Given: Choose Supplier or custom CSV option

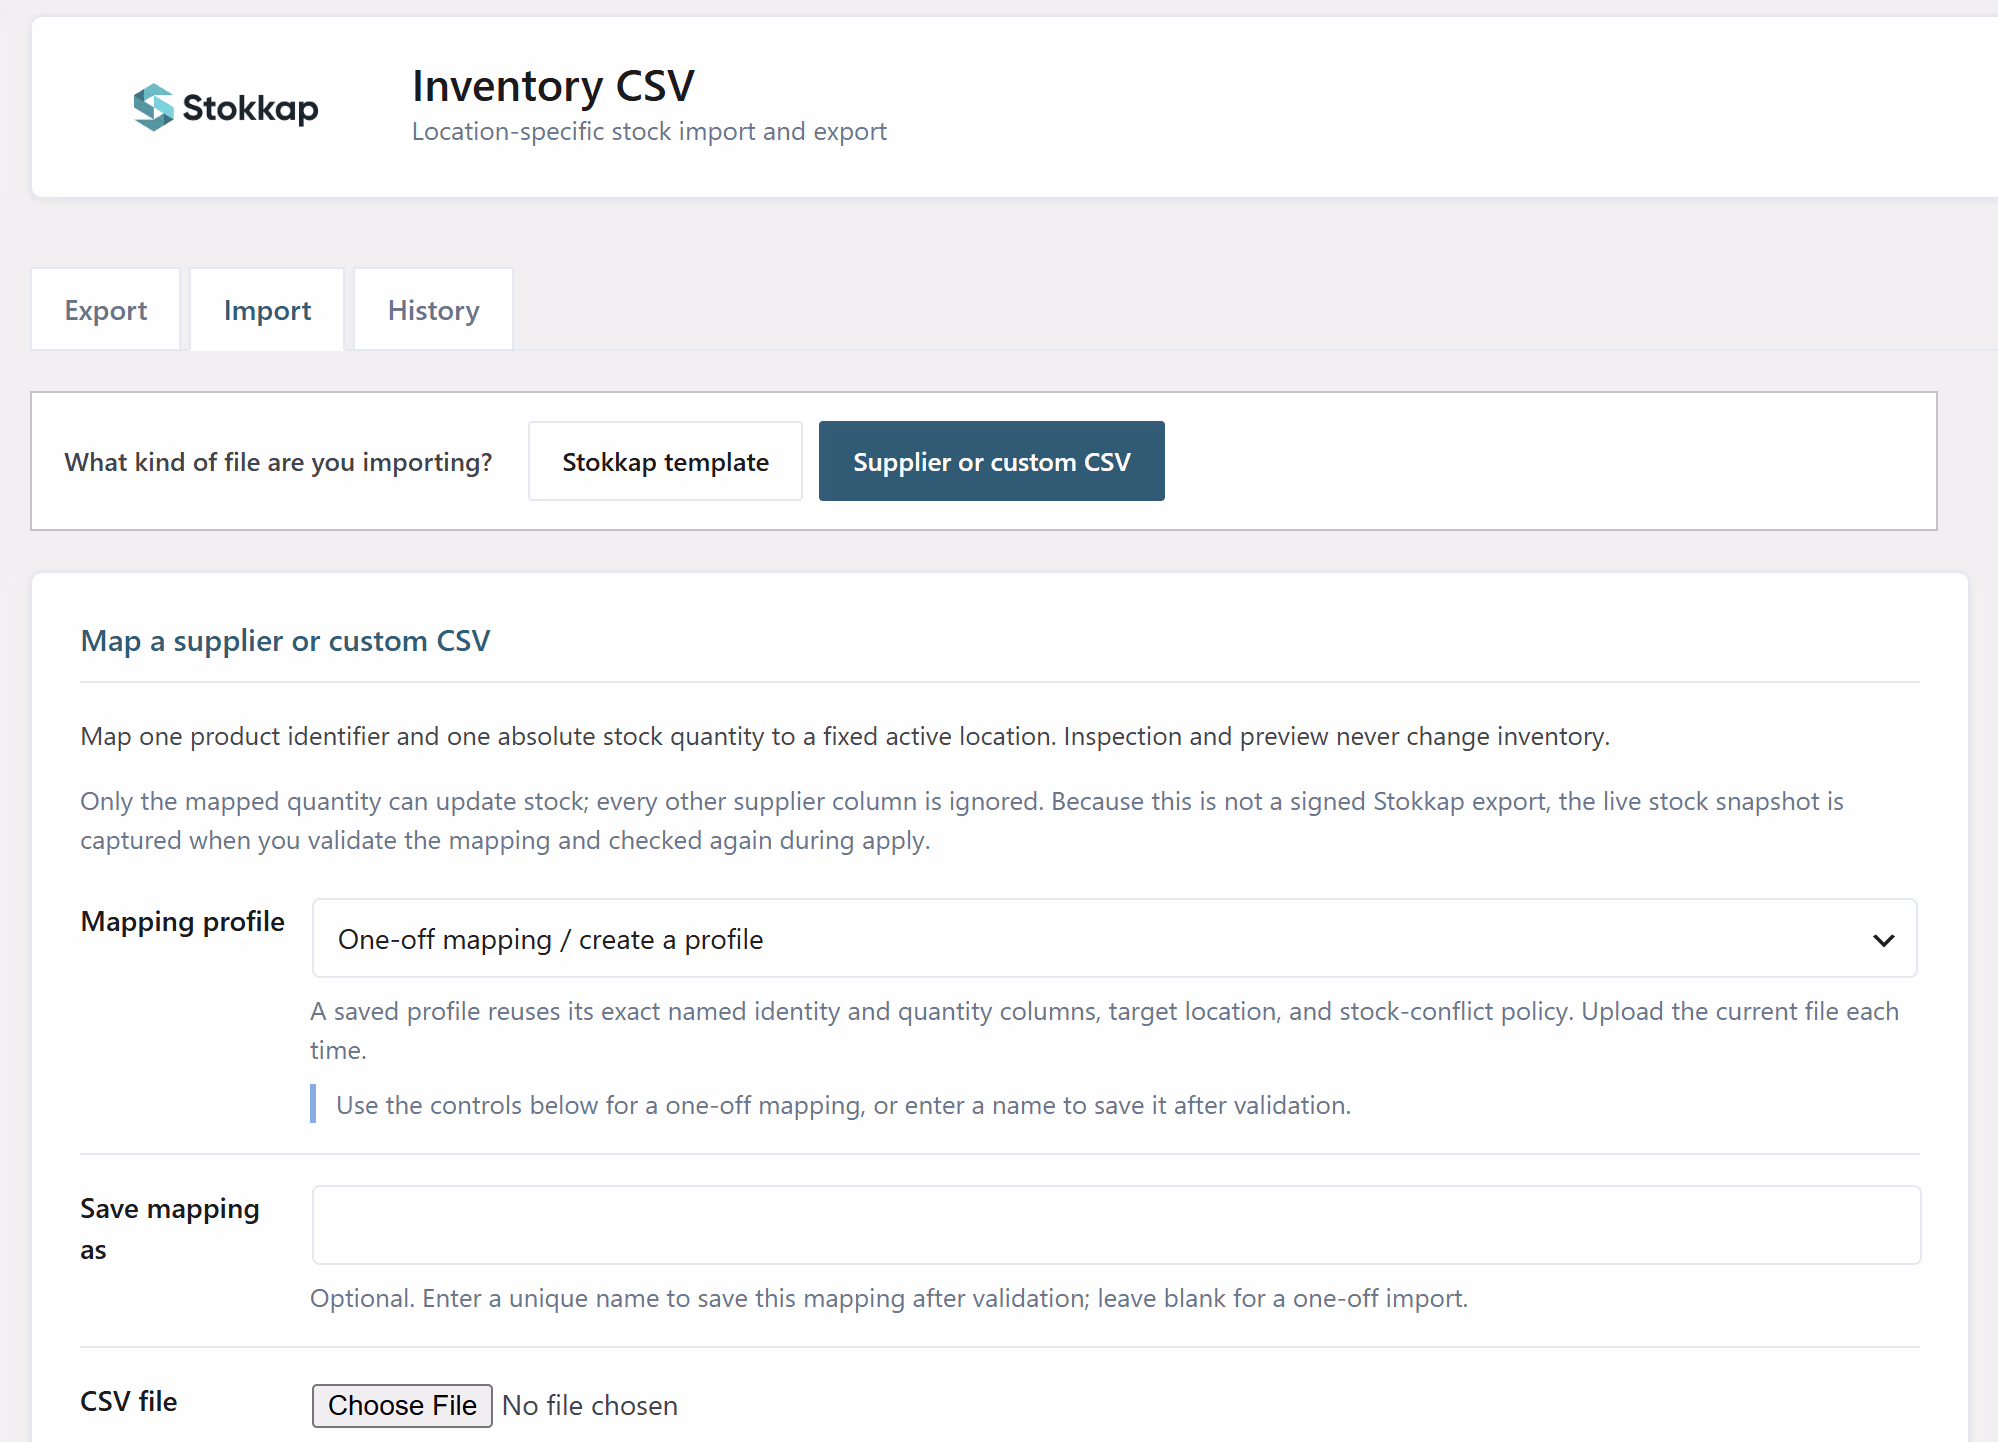Looking at the screenshot, I should coord(991,461).
